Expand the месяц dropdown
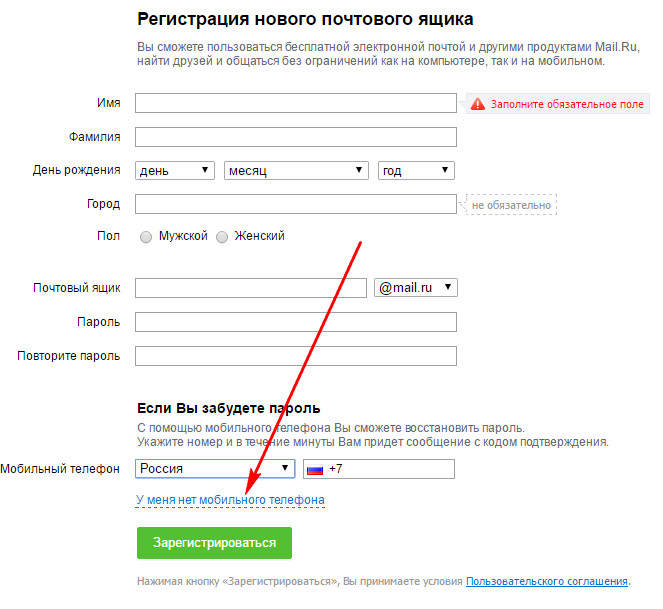 tap(296, 171)
